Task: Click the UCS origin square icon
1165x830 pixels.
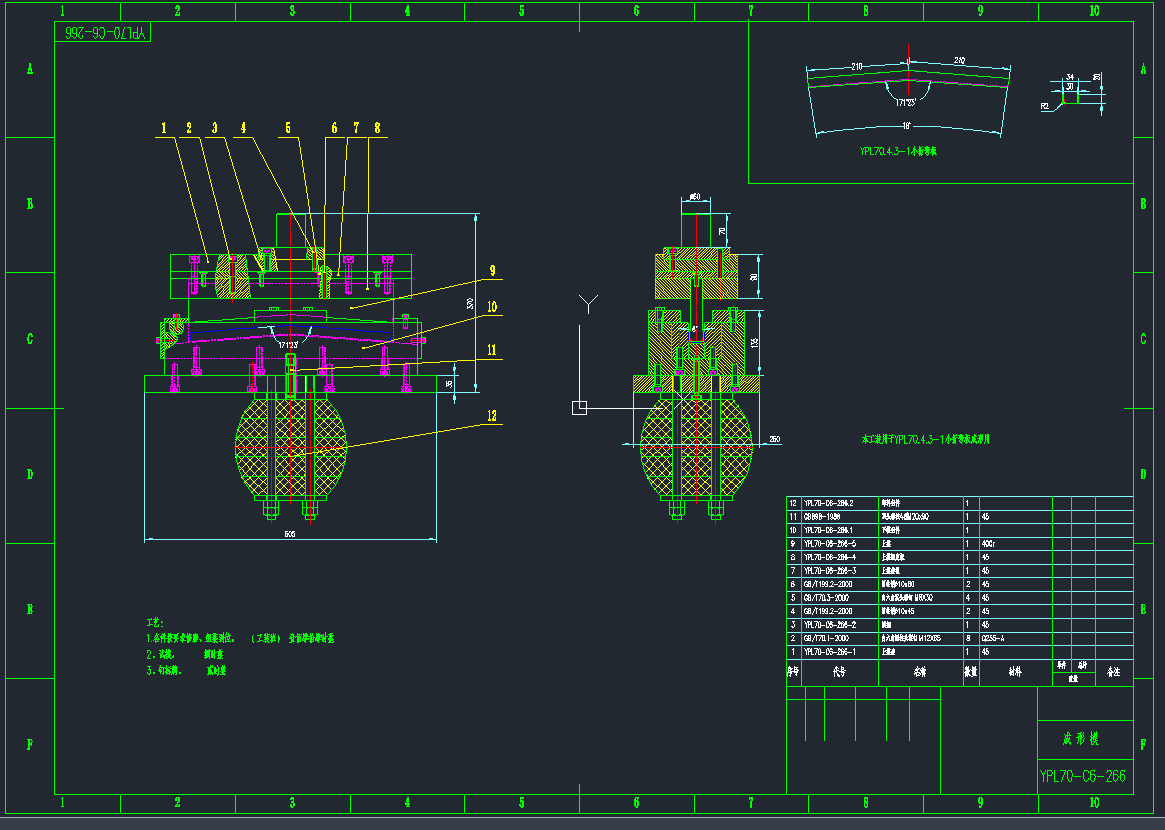Action: [578, 407]
